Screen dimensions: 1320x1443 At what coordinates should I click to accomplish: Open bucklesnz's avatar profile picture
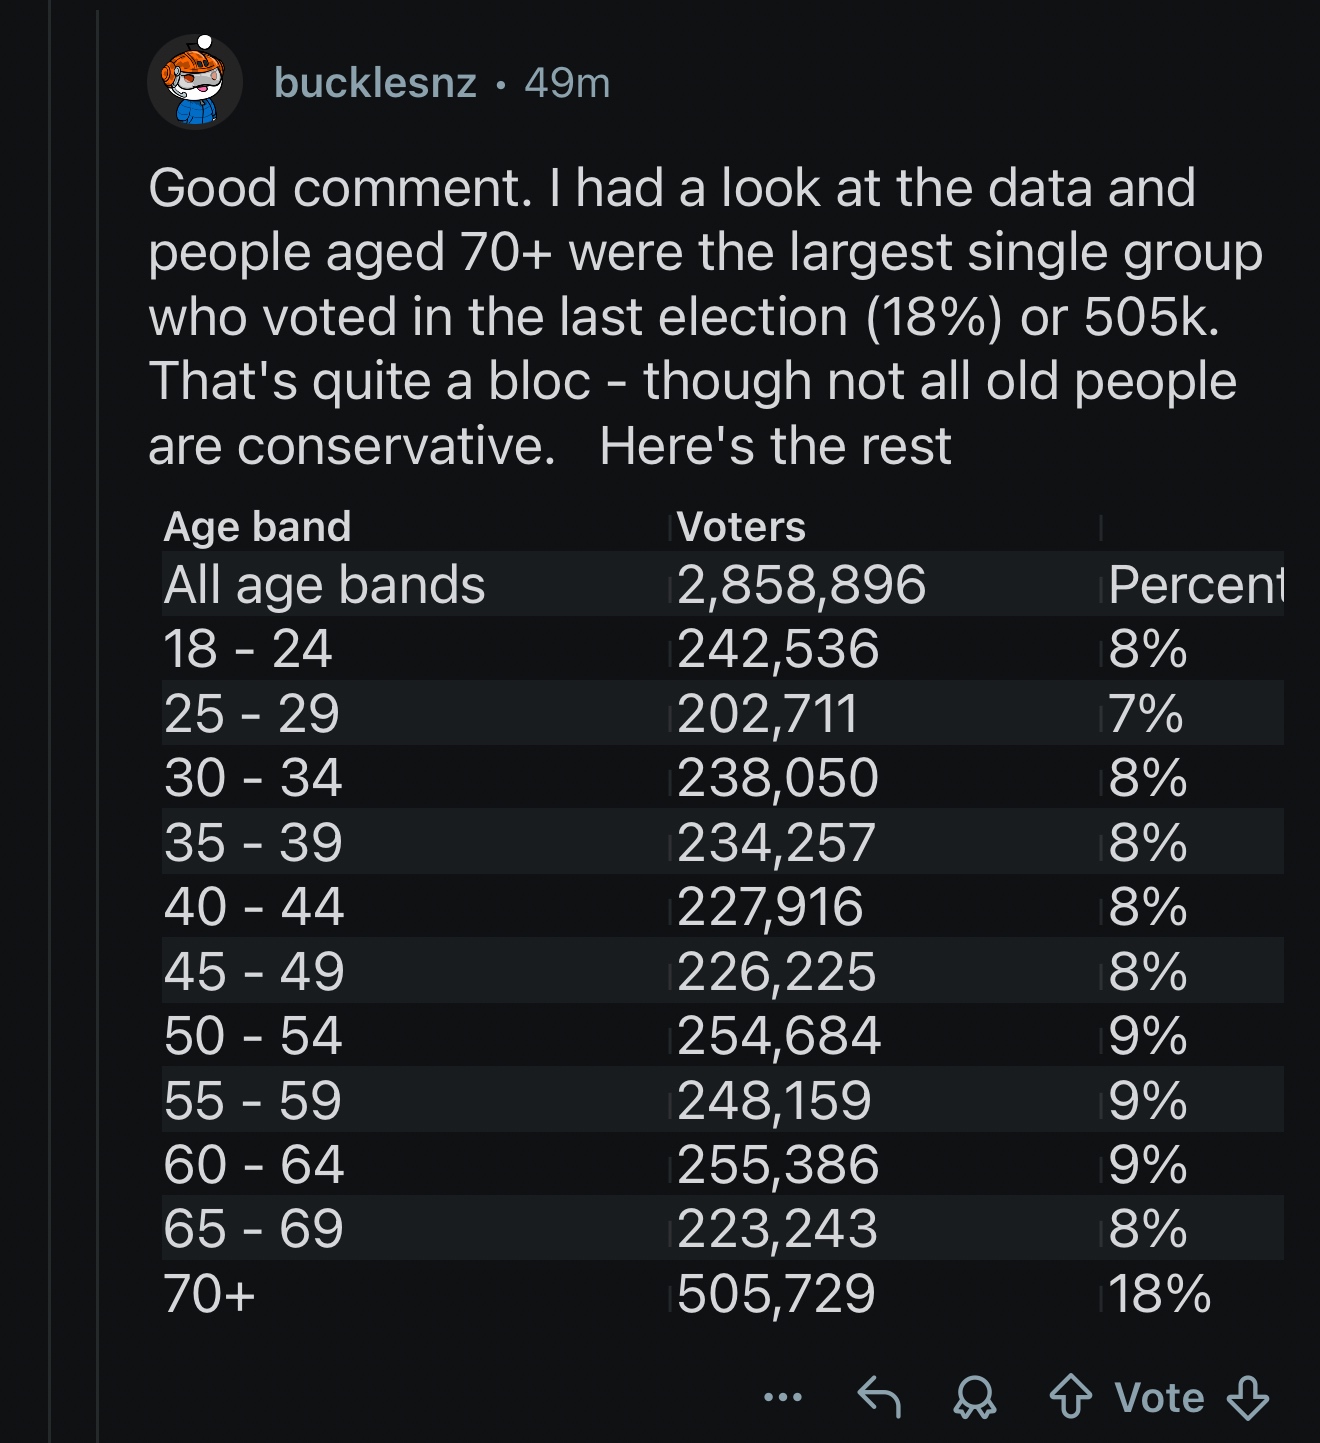[x=195, y=83]
